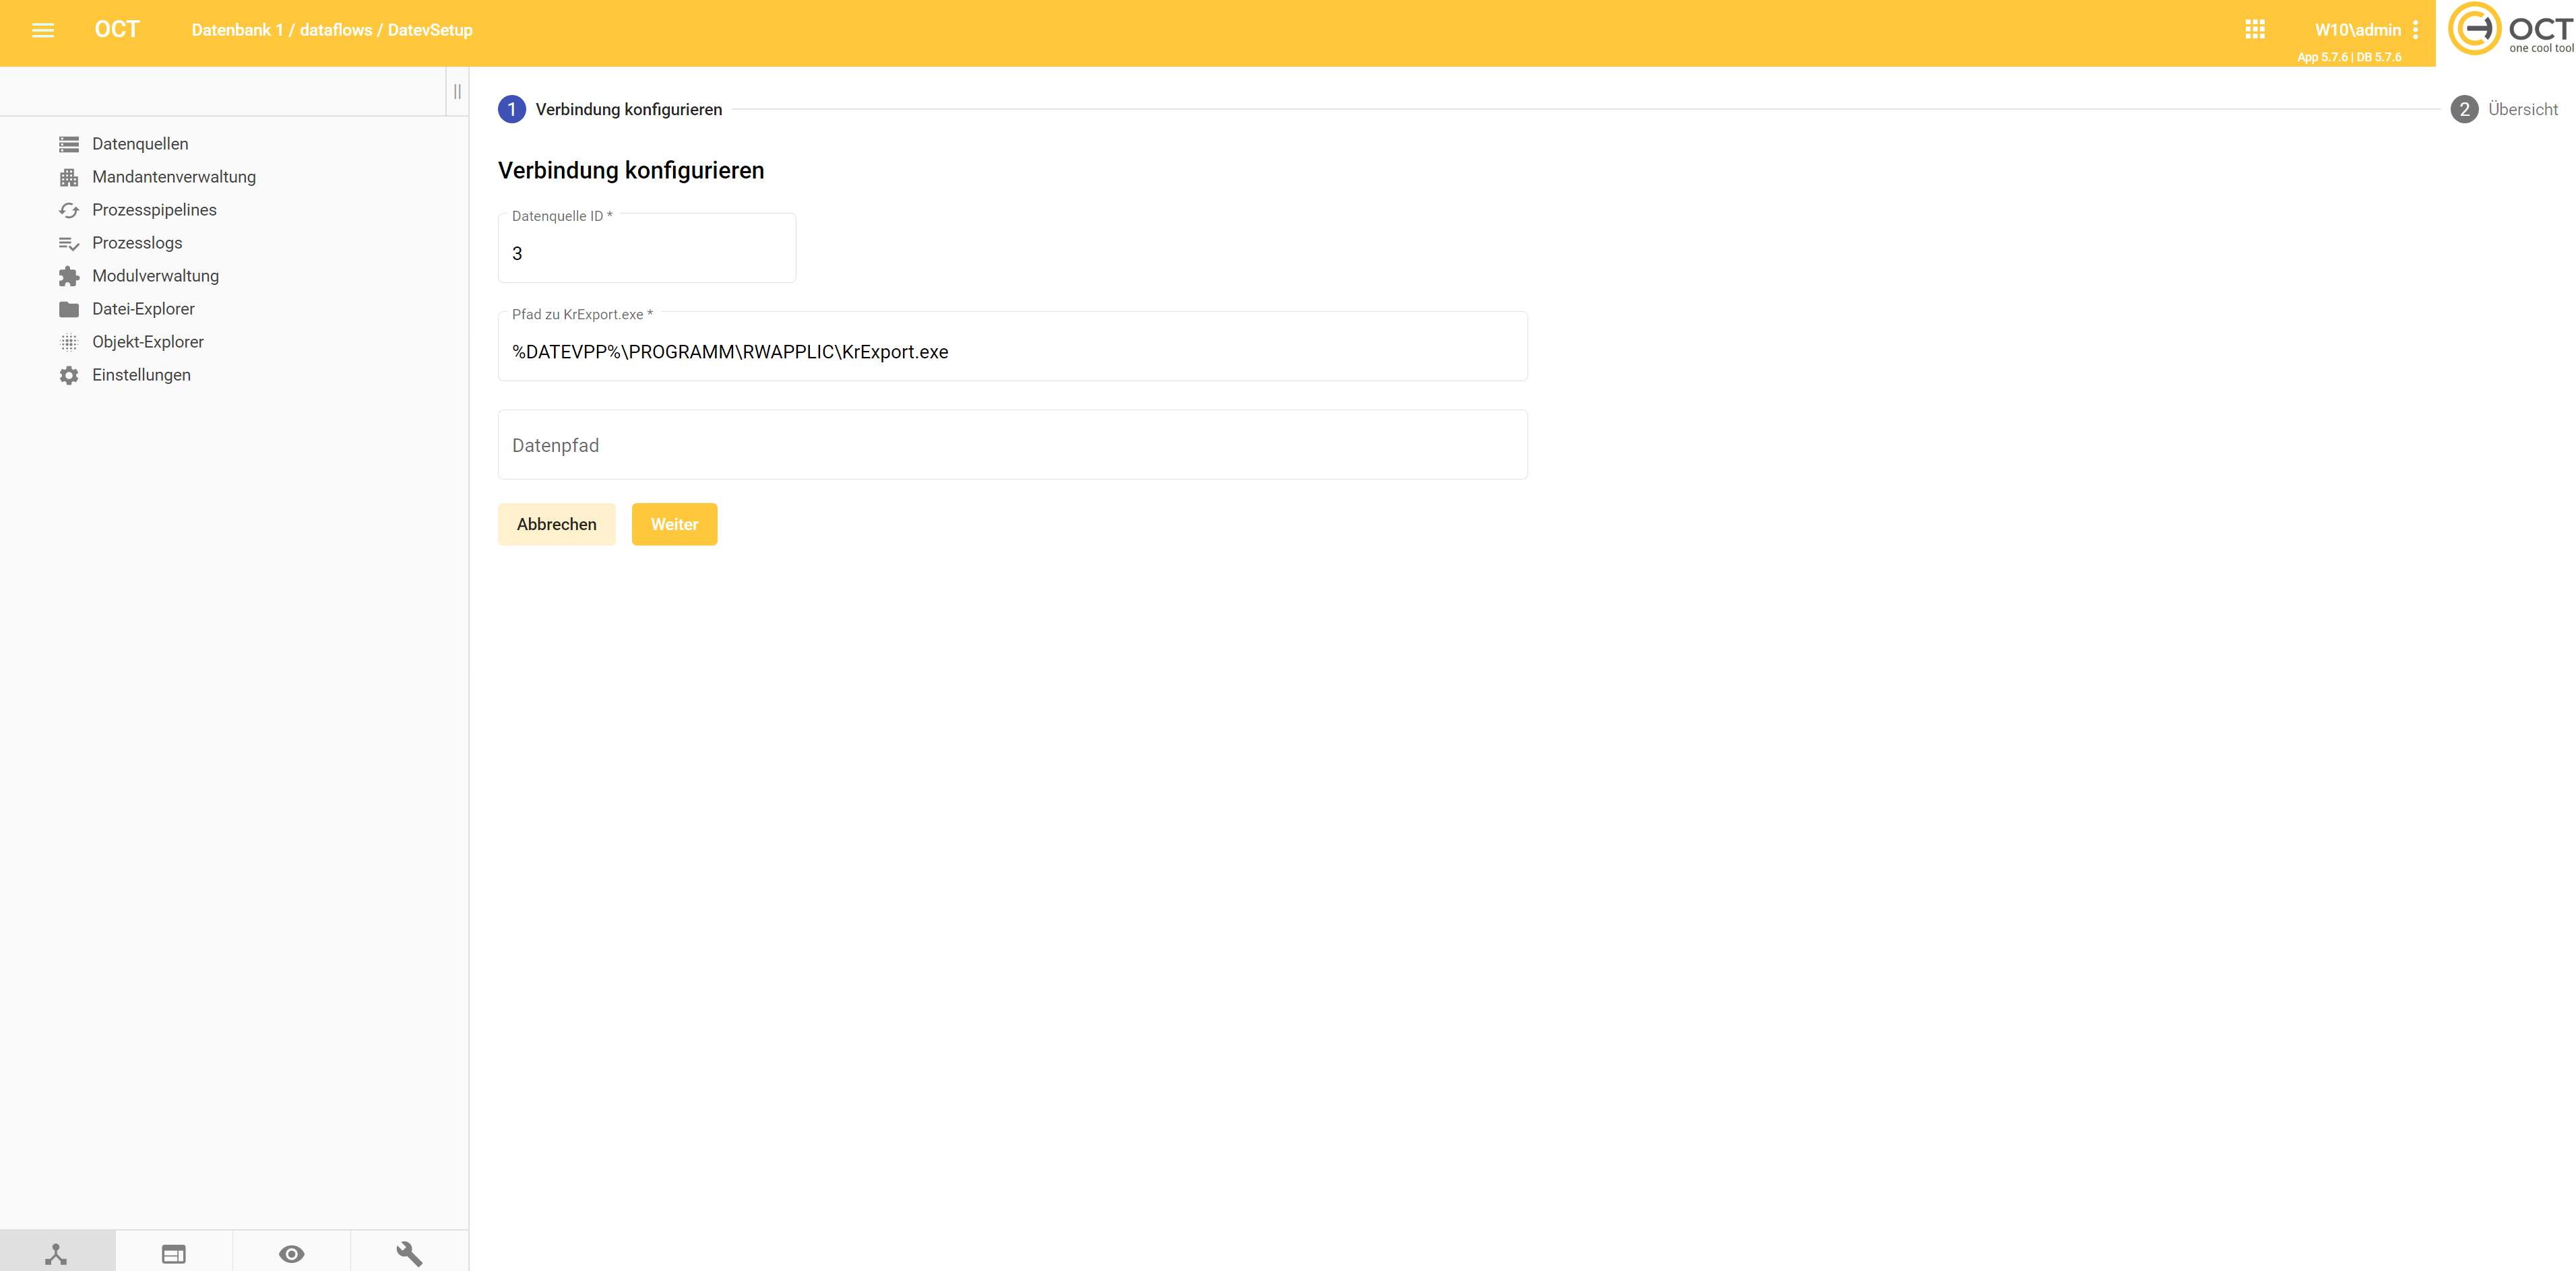The height and width of the screenshot is (1271, 2576).
Task: Switch to the structure tree bottom tab
Action: pos(57,1253)
